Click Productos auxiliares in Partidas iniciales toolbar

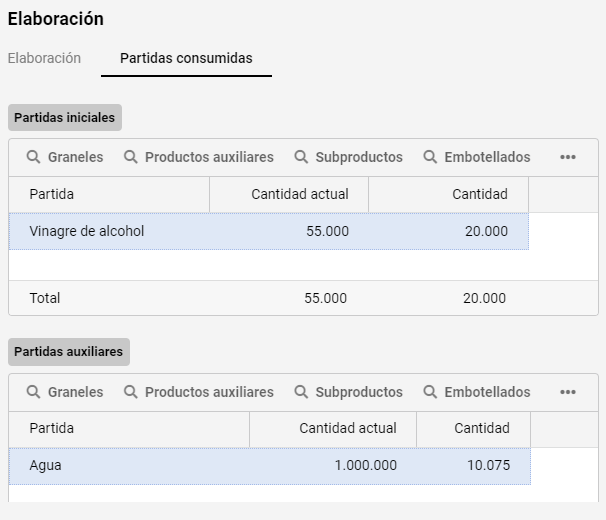(x=199, y=157)
